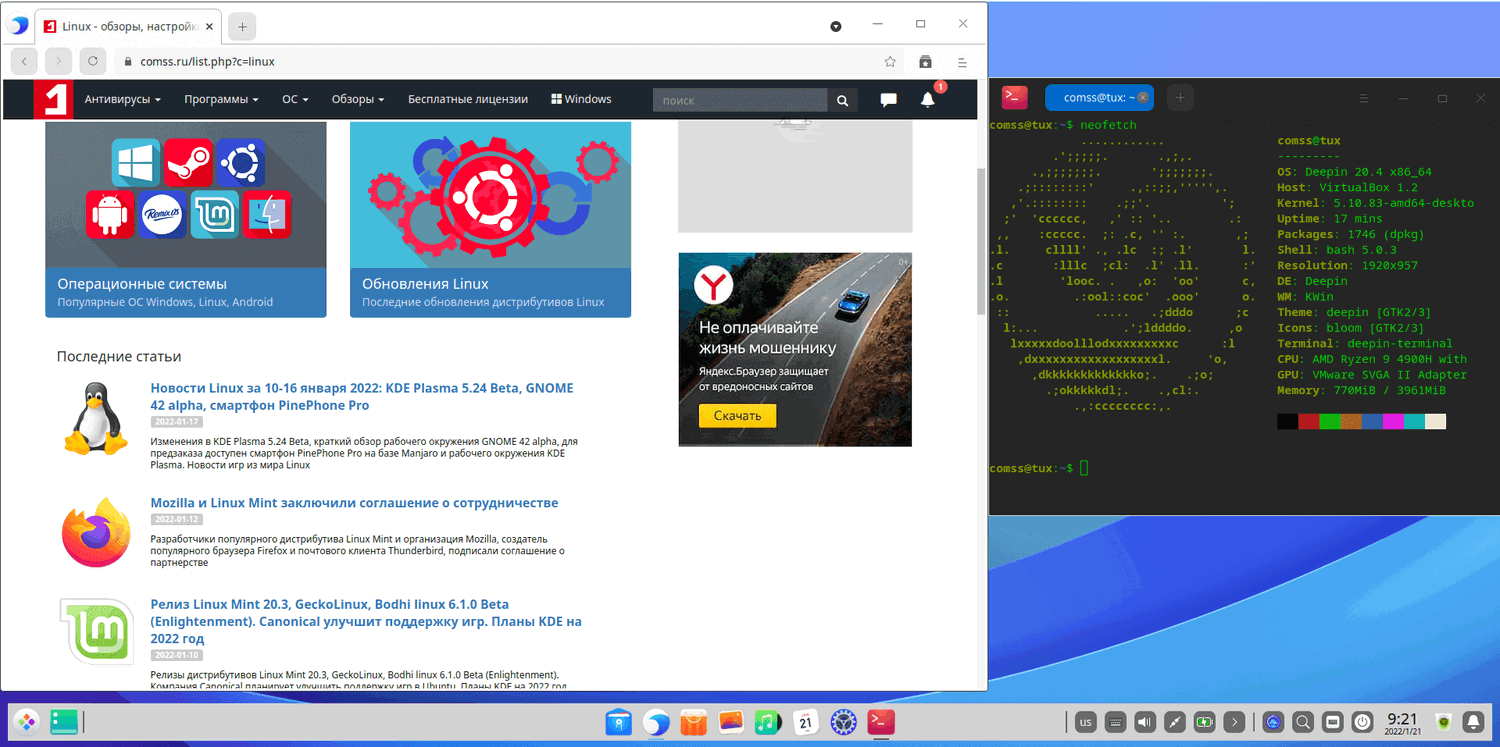Open site notifications bell with badge
This screenshot has width=1500, height=747.
929,99
